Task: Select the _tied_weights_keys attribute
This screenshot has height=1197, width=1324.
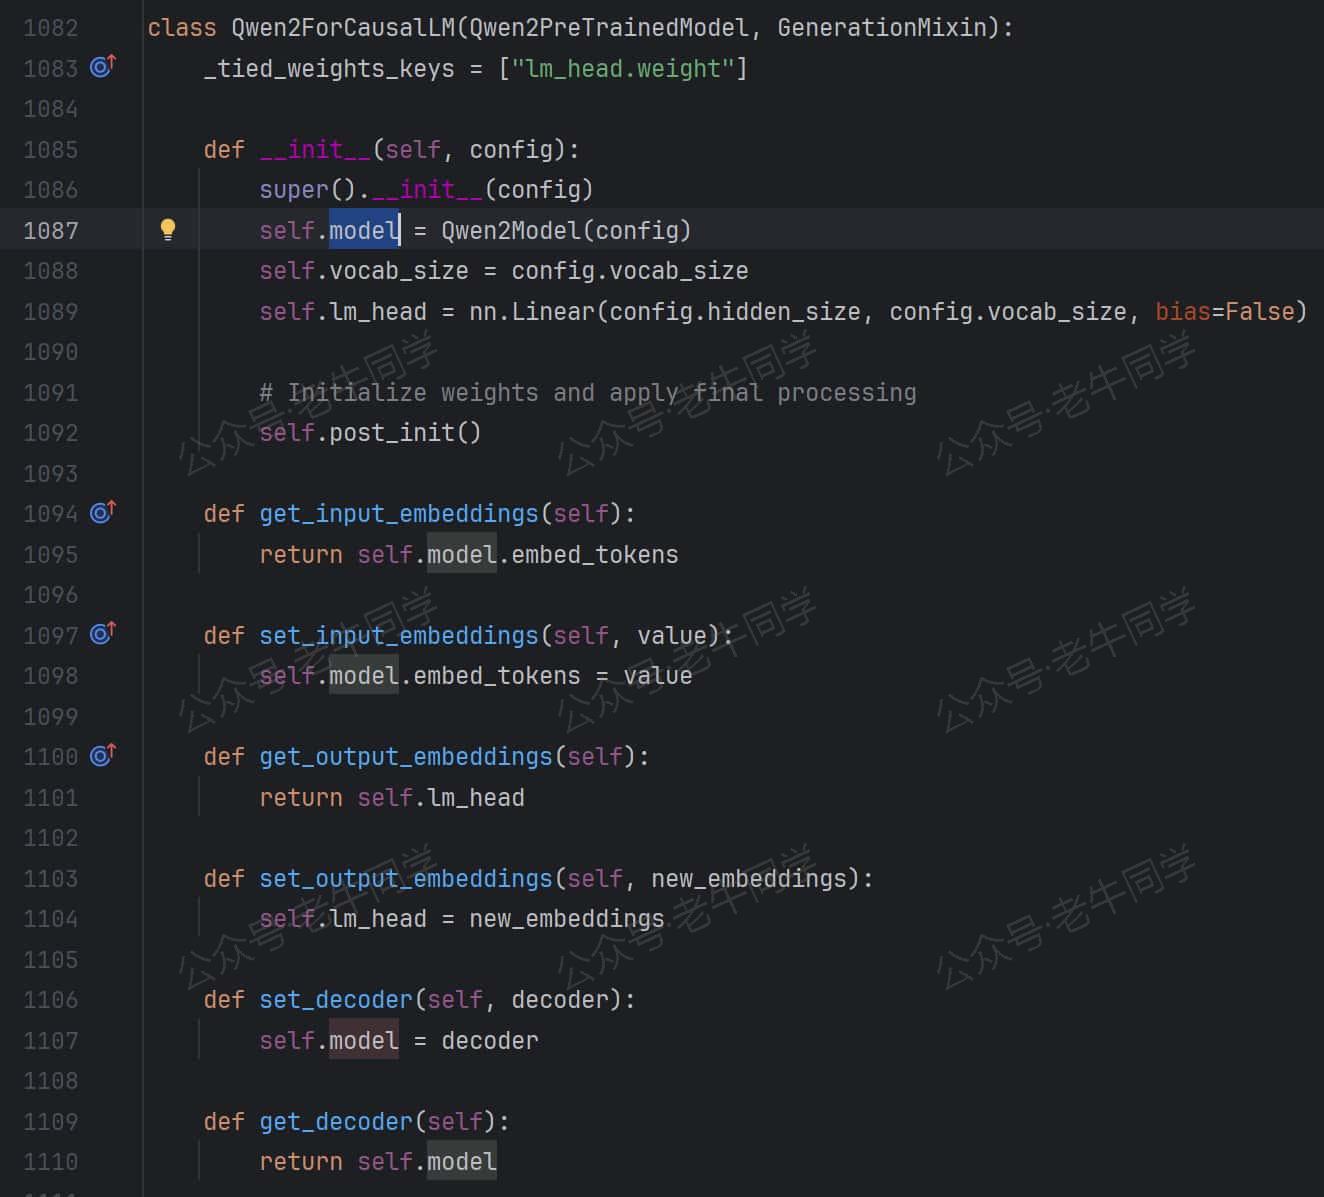Action: click(x=329, y=69)
